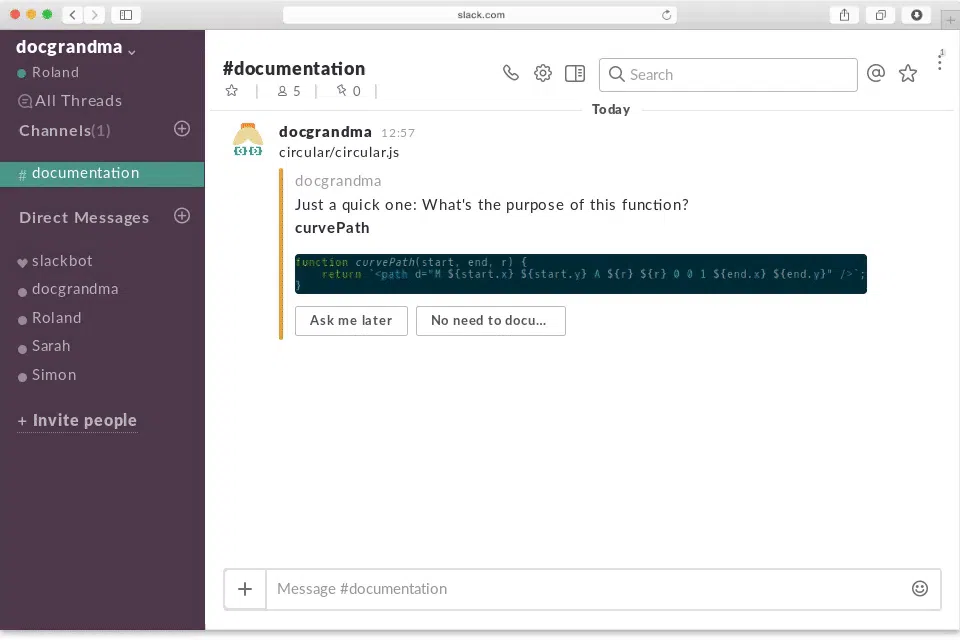This screenshot has width=960, height=640.
Task: Open the docgrandma avatar in the message
Action: (x=248, y=140)
